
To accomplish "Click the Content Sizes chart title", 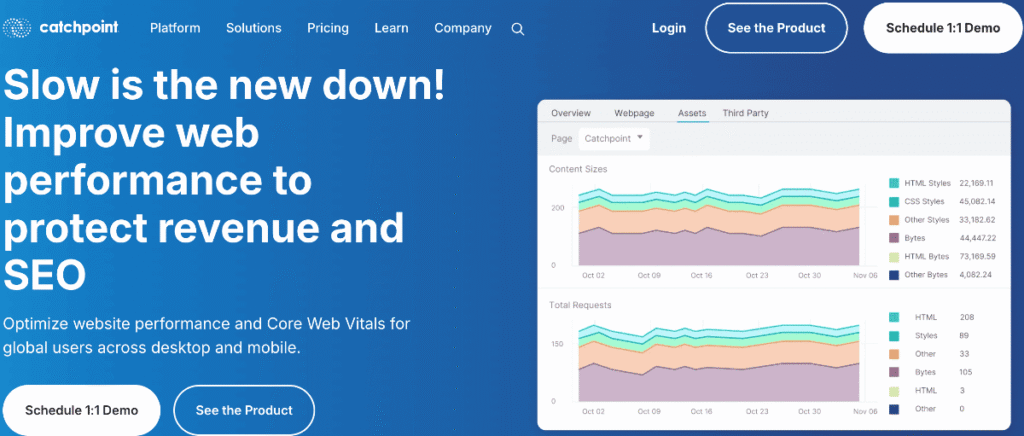I will tap(578, 169).
